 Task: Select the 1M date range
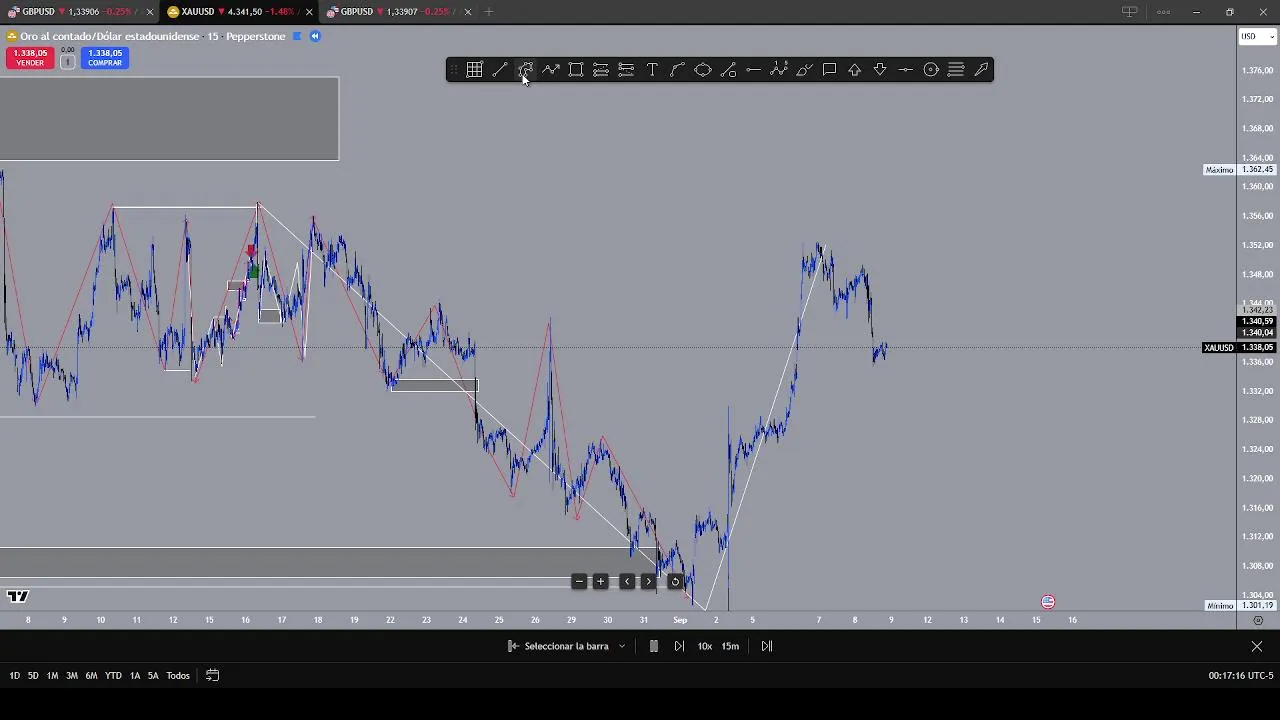tap(52, 676)
